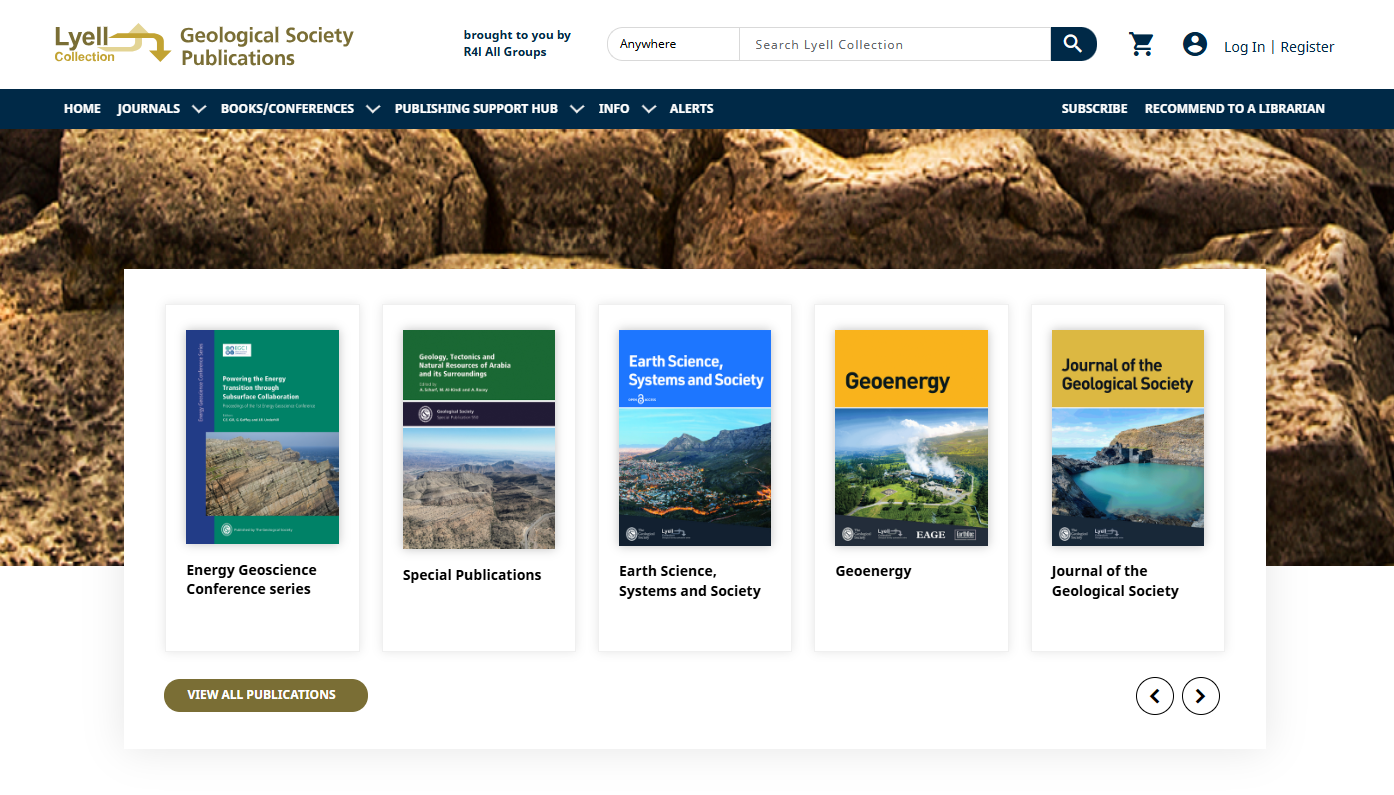Click Energy Geoscience Conference series title
The height and width of the screenshot is (795, 1394).
pyautogui.click(x=251, y=579)
